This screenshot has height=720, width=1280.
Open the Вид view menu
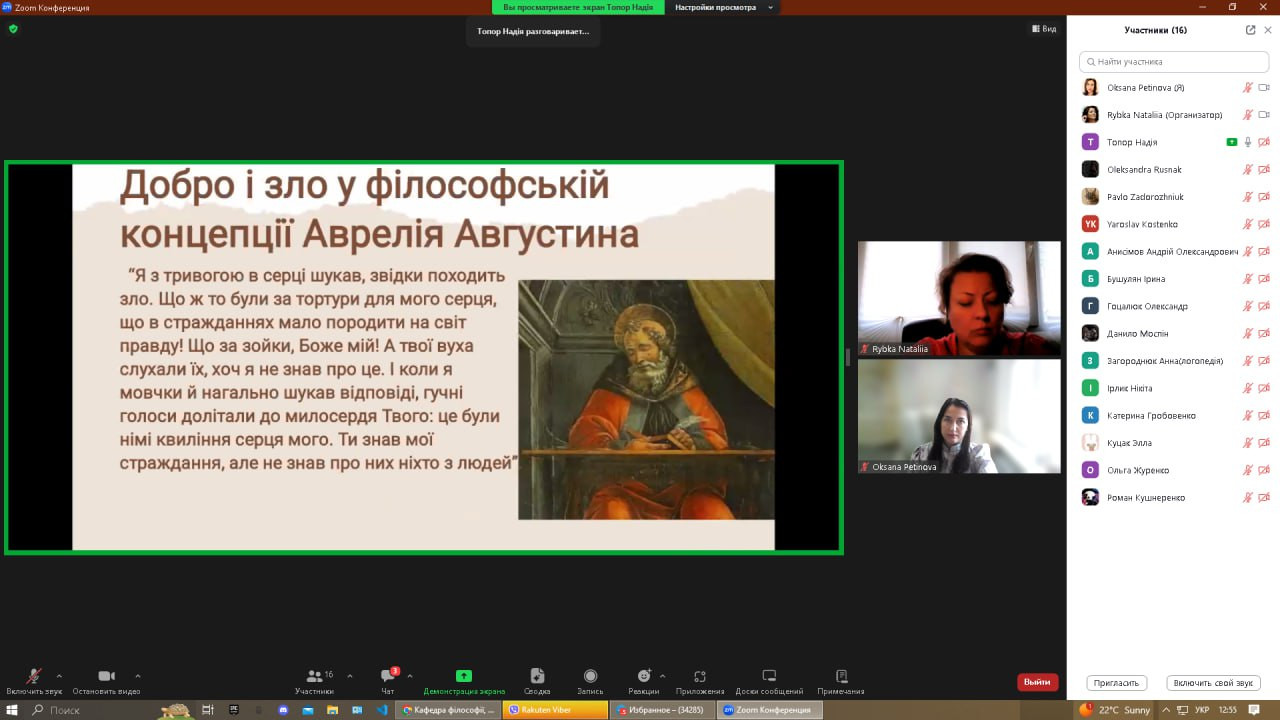pyautogui.click(x=1044, y=29)
